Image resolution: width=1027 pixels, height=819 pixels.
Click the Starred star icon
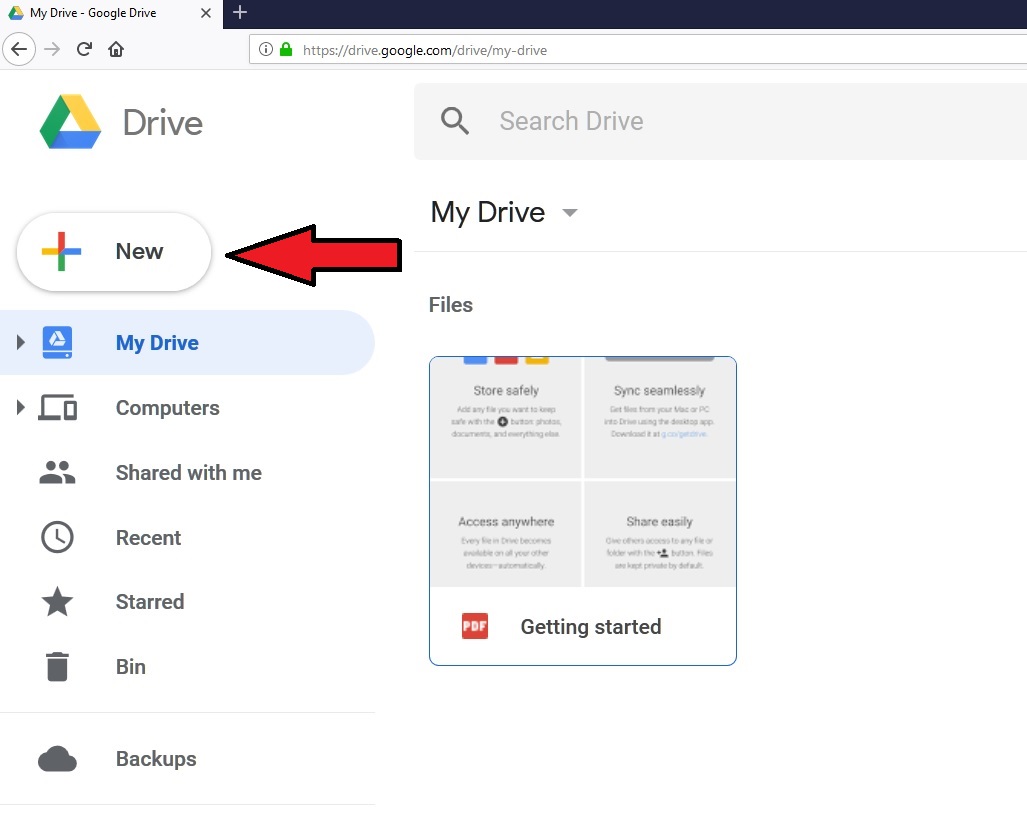coord(57,601)
